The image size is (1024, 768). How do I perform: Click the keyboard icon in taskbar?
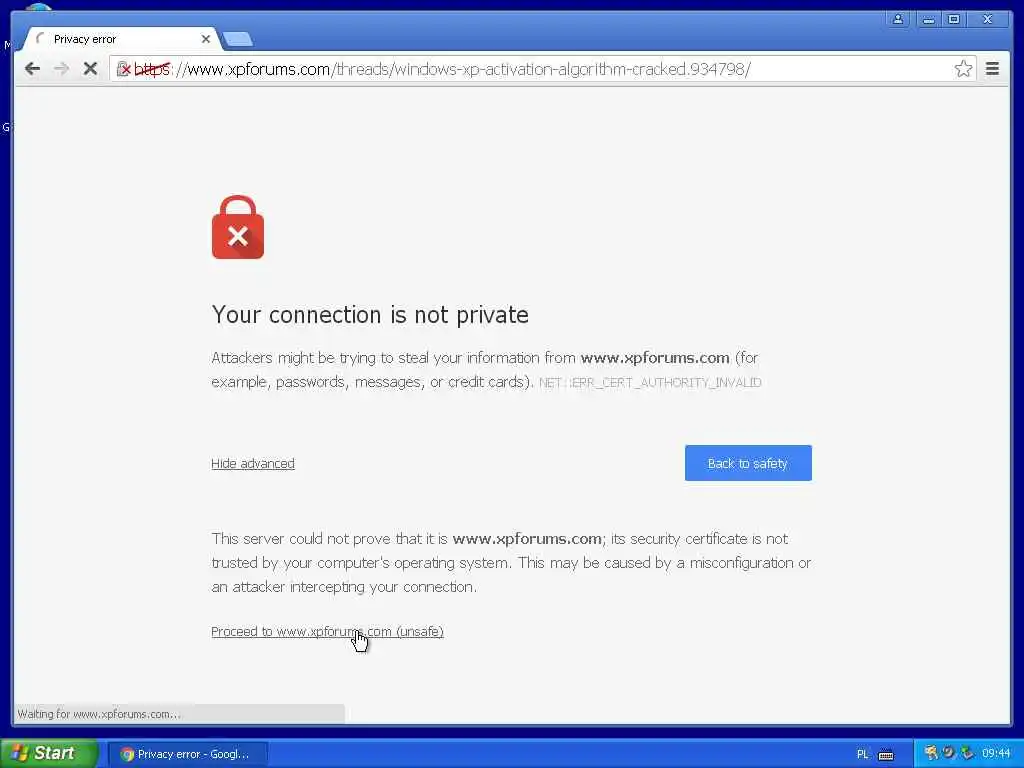click(x=886, y=755)
